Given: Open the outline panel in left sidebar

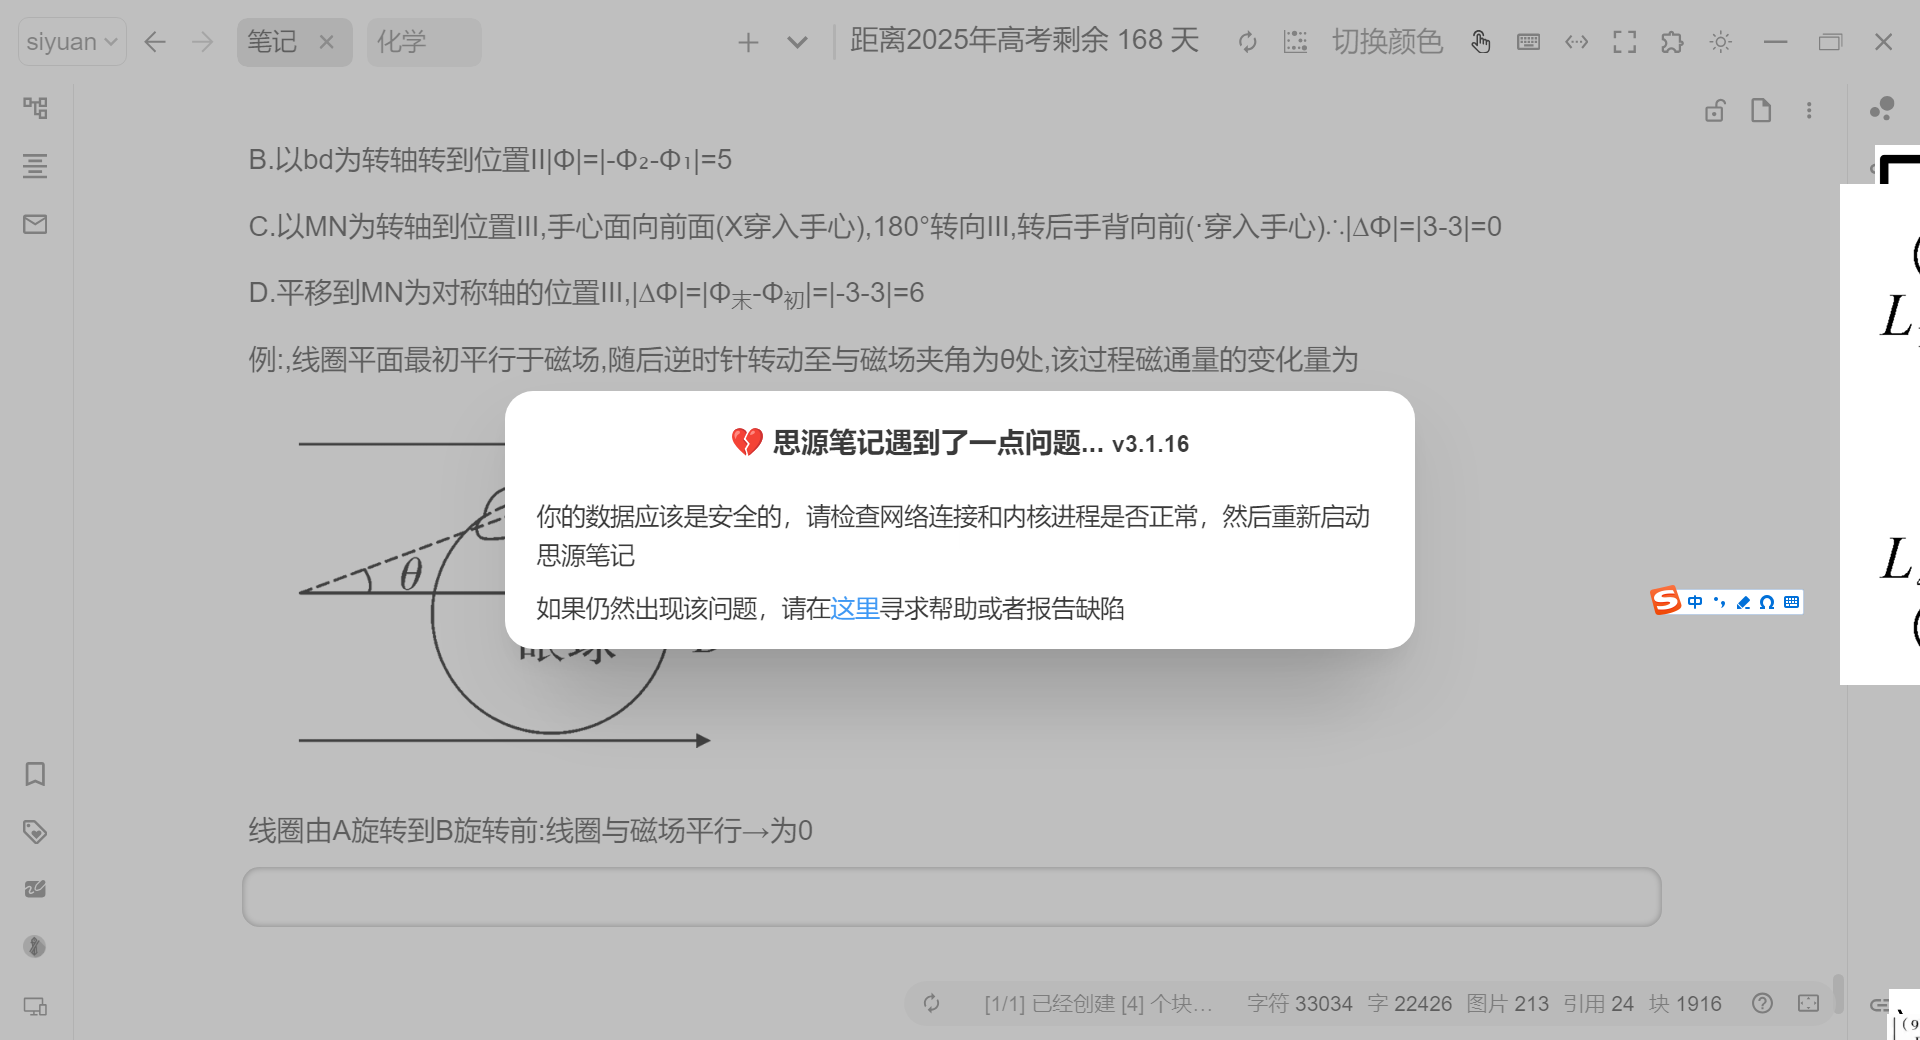Looking at the screenshot, I should tap(35, 166).
